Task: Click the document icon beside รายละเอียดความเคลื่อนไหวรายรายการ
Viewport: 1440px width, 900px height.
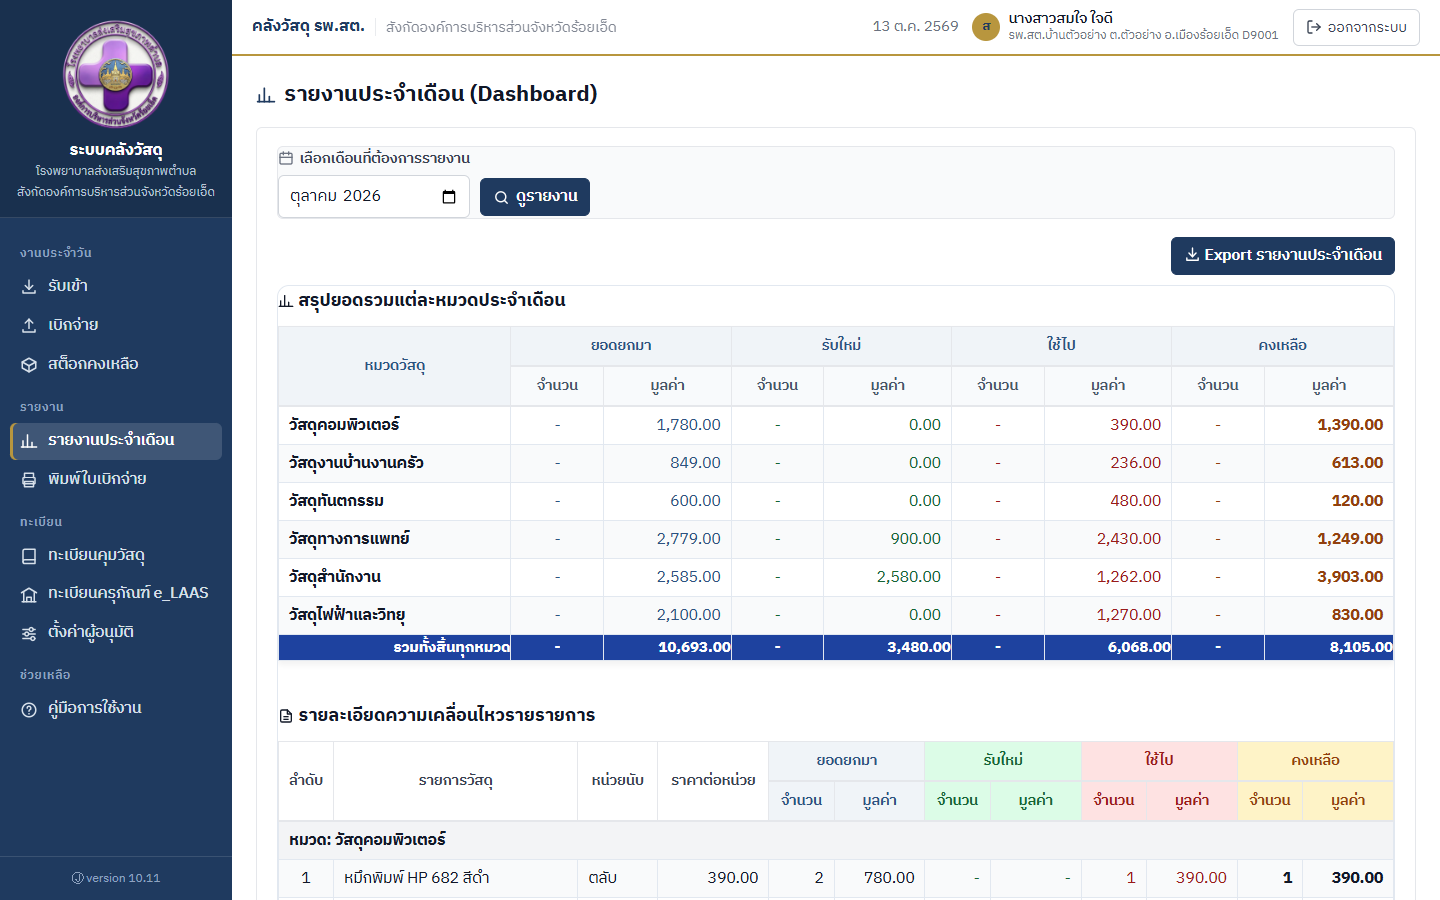Action: pos(286,716)
